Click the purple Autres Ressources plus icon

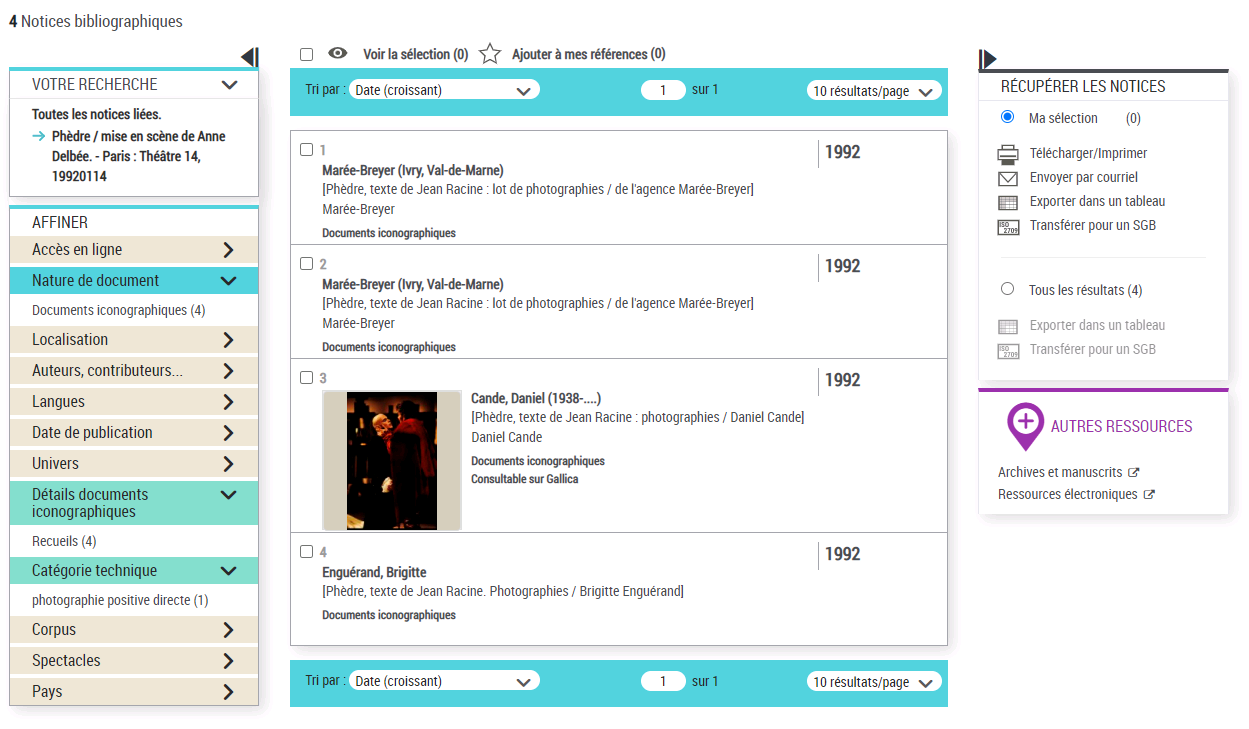[1025, 426]
